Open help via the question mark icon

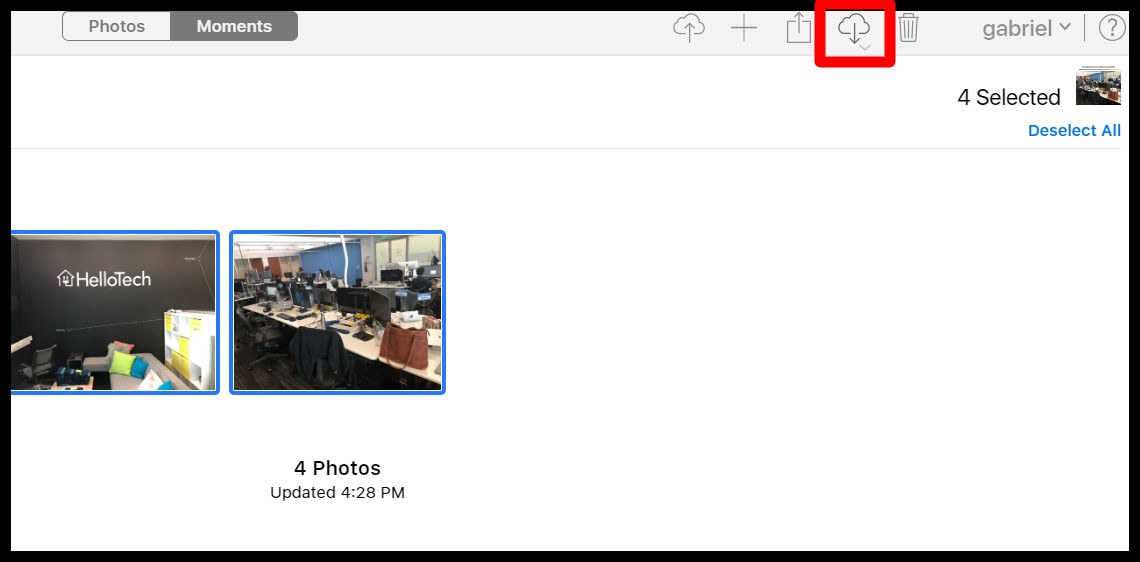point(1111,28)
